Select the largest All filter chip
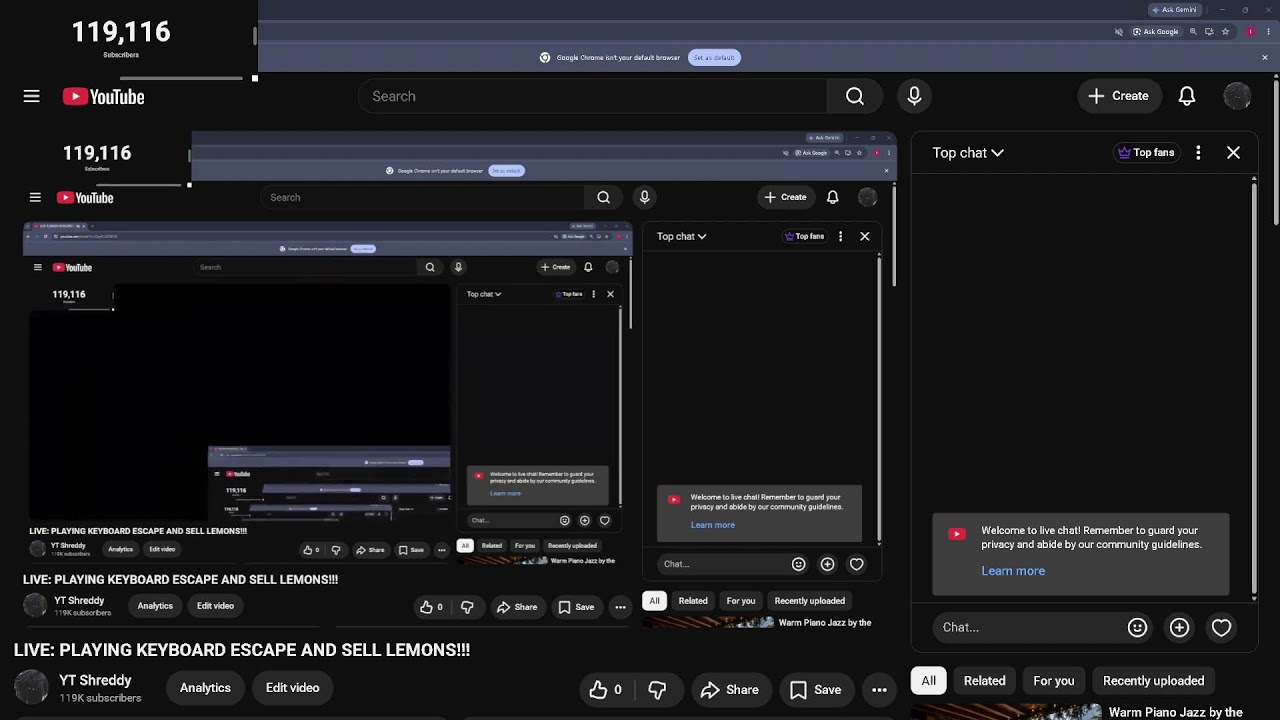1280x720 pixels. [928, 681]
